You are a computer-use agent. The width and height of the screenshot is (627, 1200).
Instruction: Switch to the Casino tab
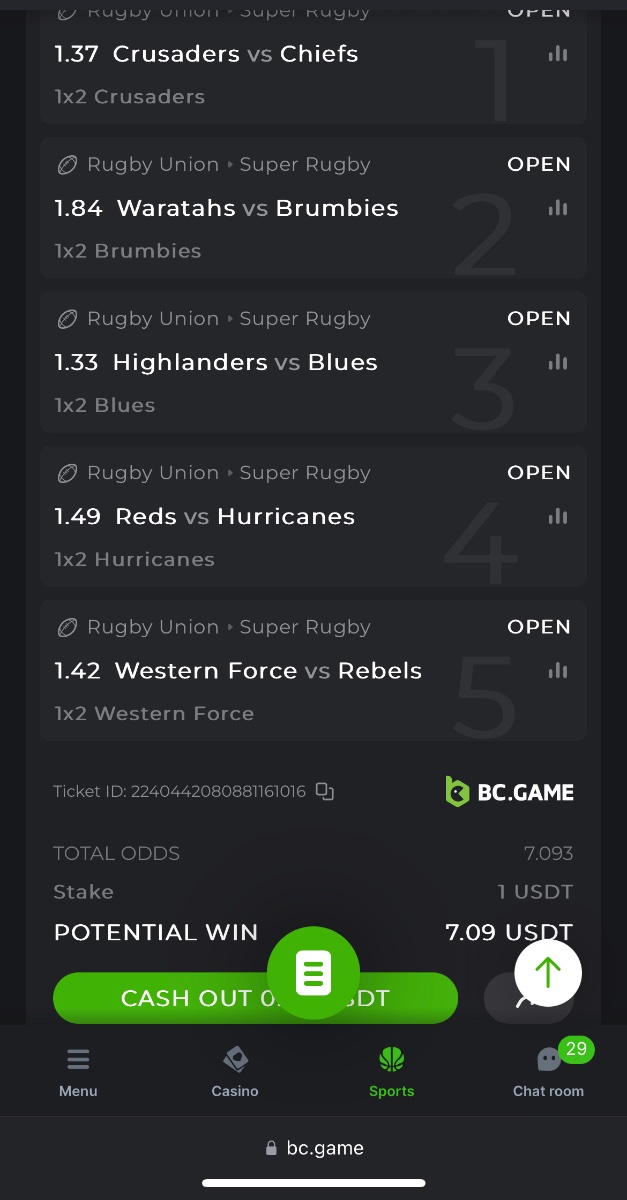pyautogui.click(x=235, y=1072)
